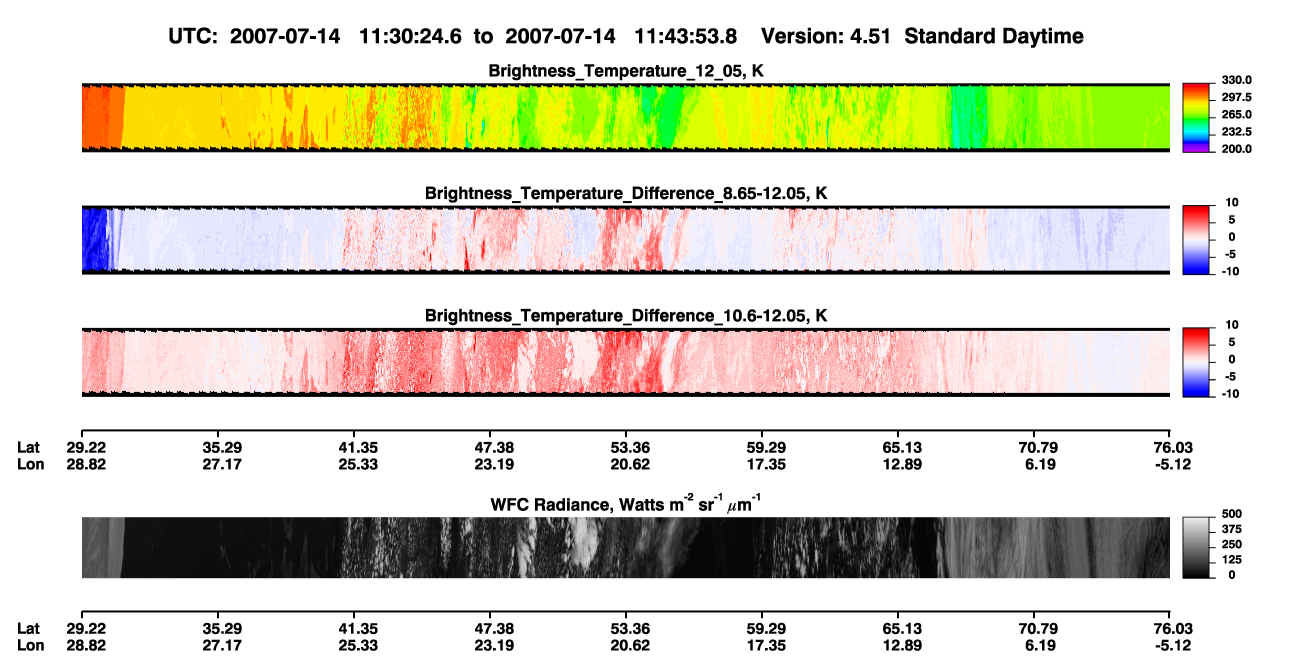This screenshot has width=1300, height=667.
Task: Click the colorbar beside the 10.6-12.05 panel
Action: [1196, 363]
